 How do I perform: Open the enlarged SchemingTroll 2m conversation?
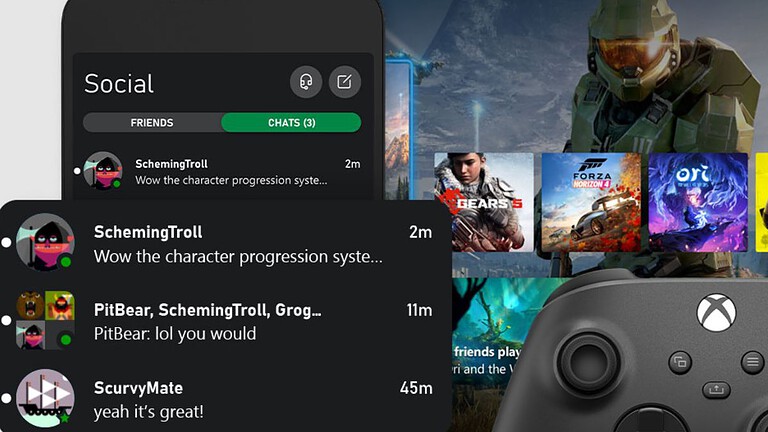[225, 243]
